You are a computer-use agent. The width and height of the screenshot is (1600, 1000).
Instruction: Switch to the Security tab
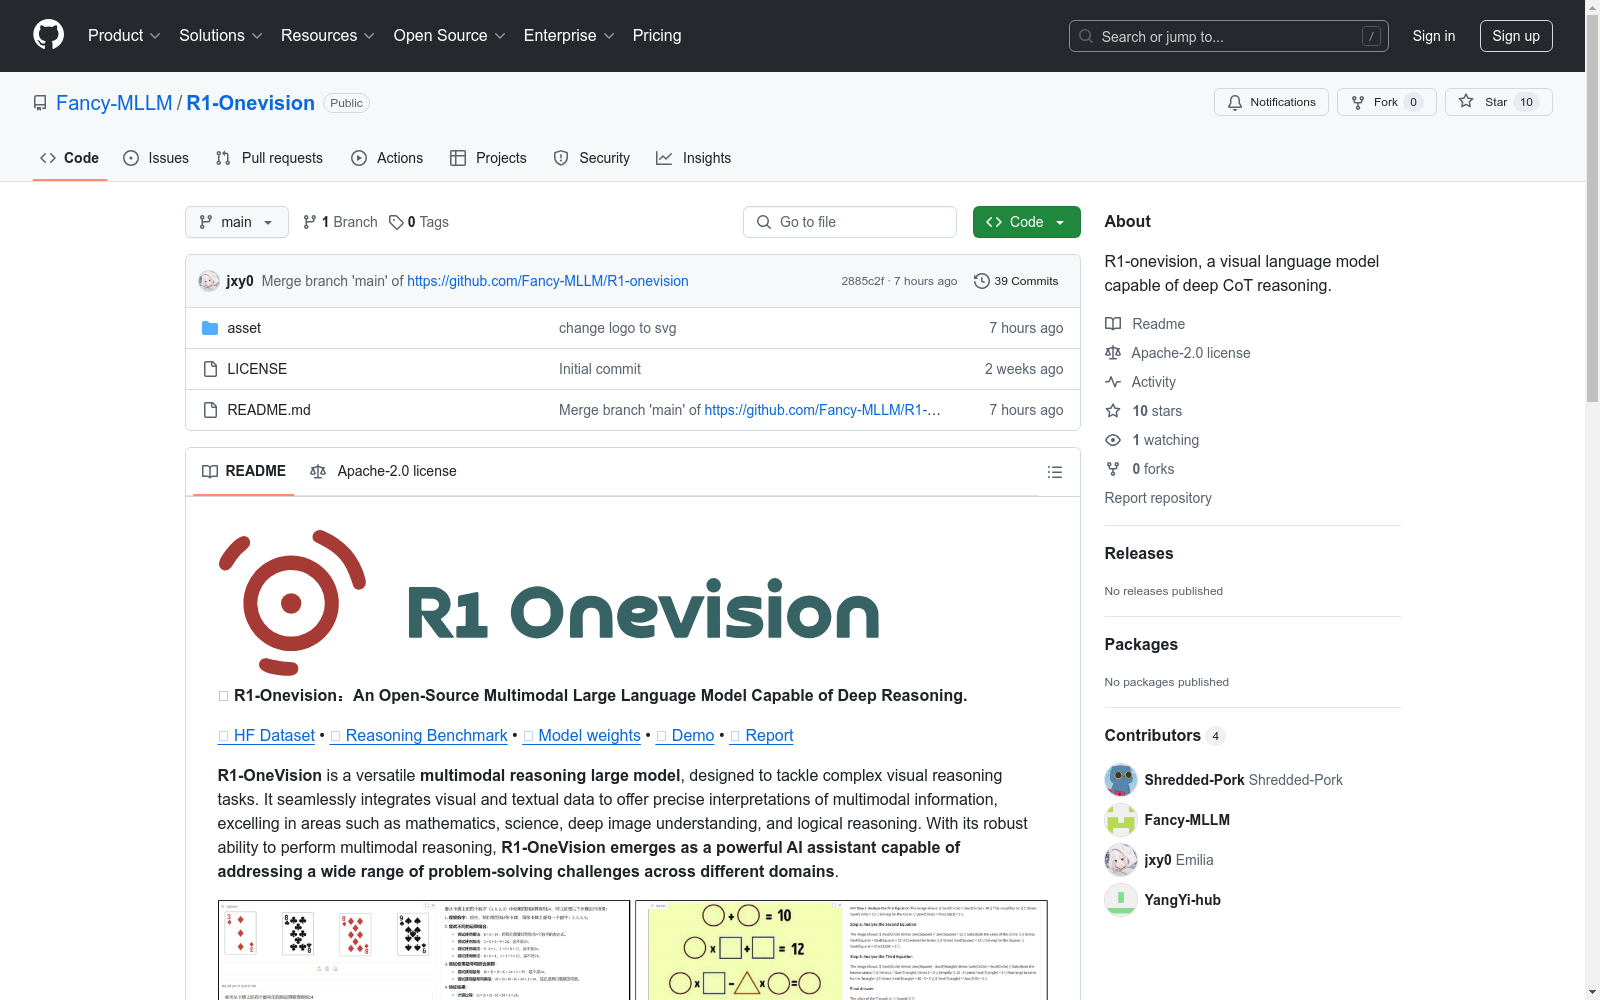[592, 158]
